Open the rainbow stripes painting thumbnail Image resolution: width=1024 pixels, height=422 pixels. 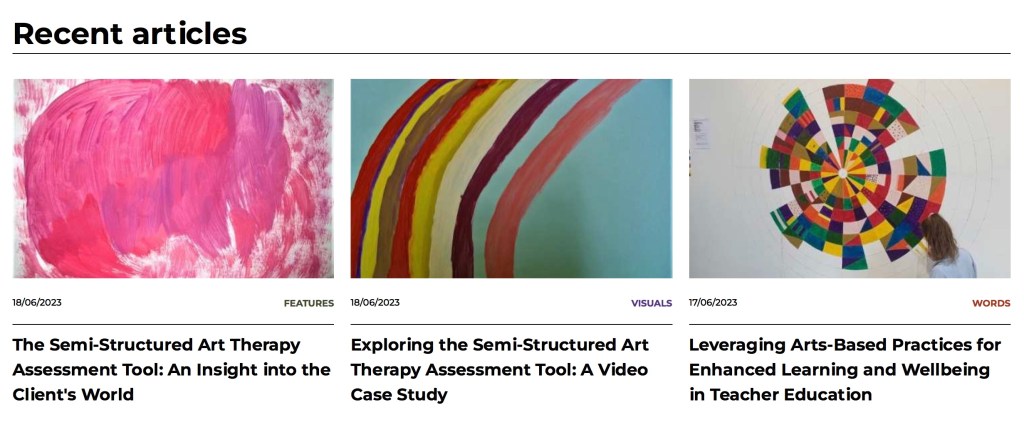[x=511, y=178]
